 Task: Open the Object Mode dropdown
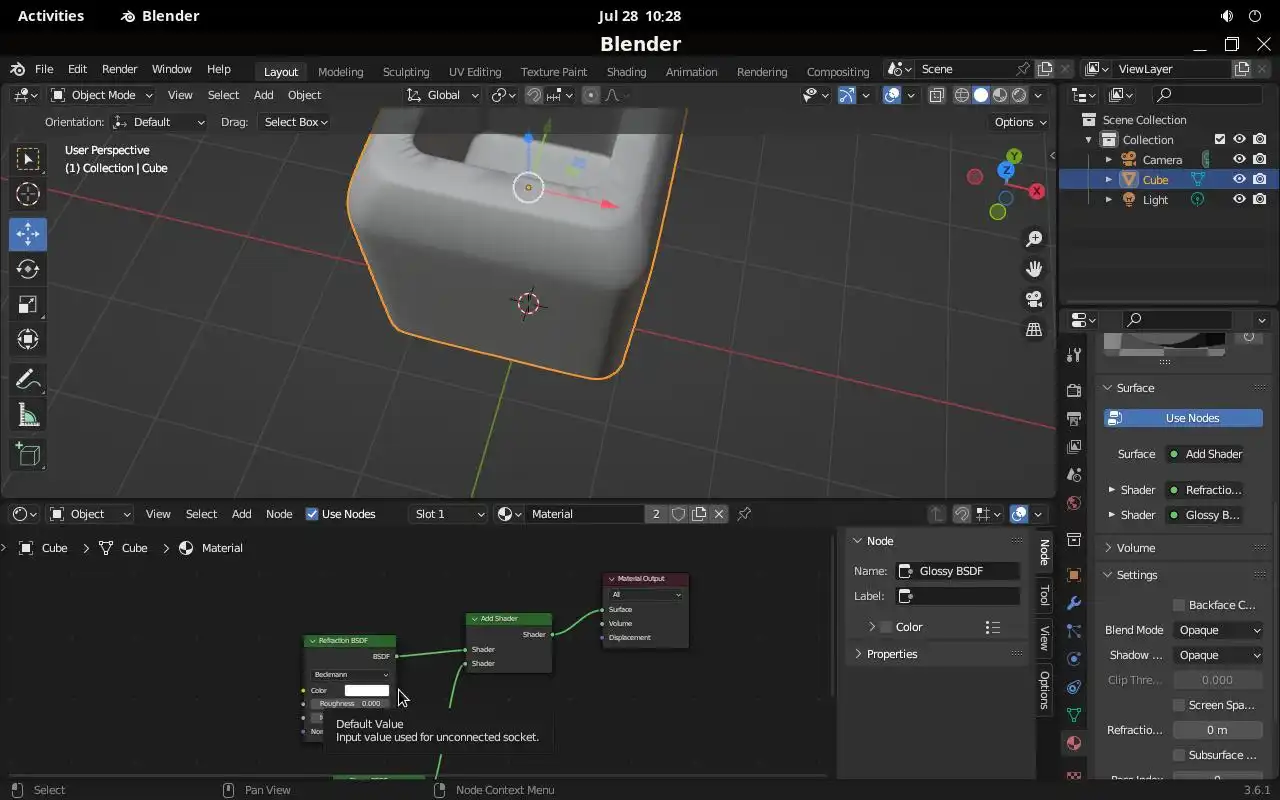pos(101,95)
